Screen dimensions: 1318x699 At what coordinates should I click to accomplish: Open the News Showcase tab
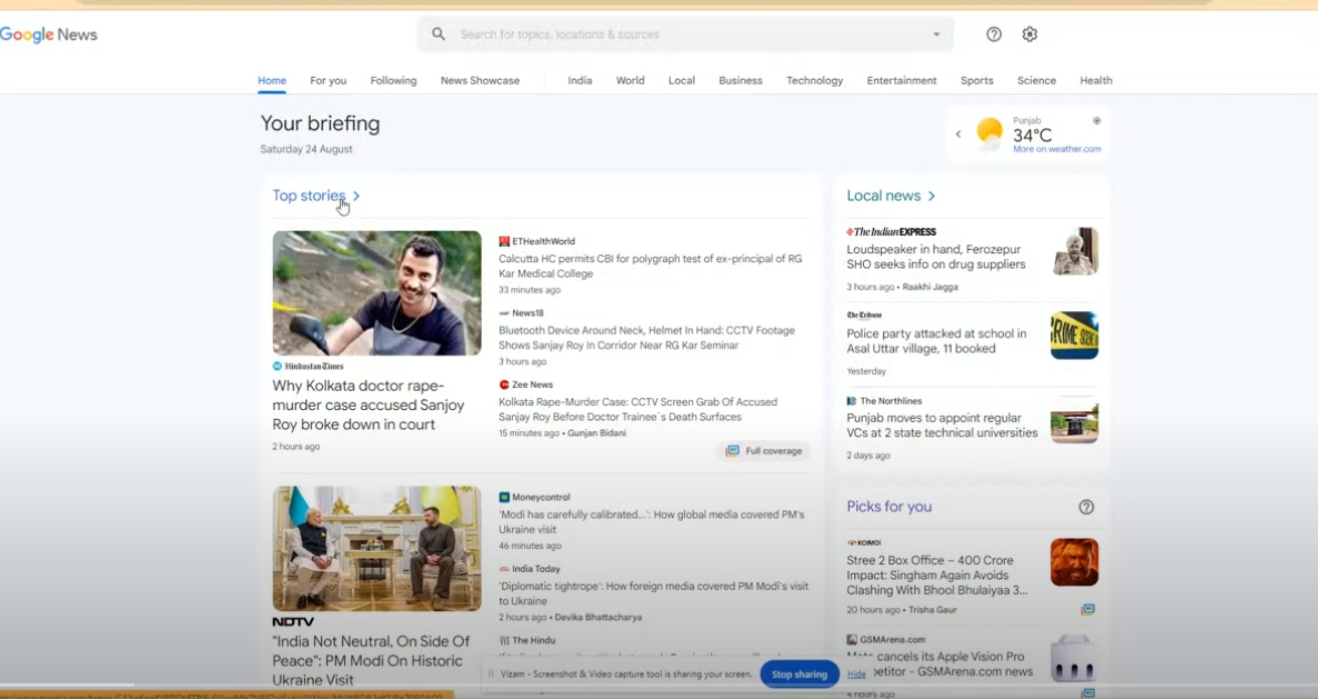pos(480,81)
